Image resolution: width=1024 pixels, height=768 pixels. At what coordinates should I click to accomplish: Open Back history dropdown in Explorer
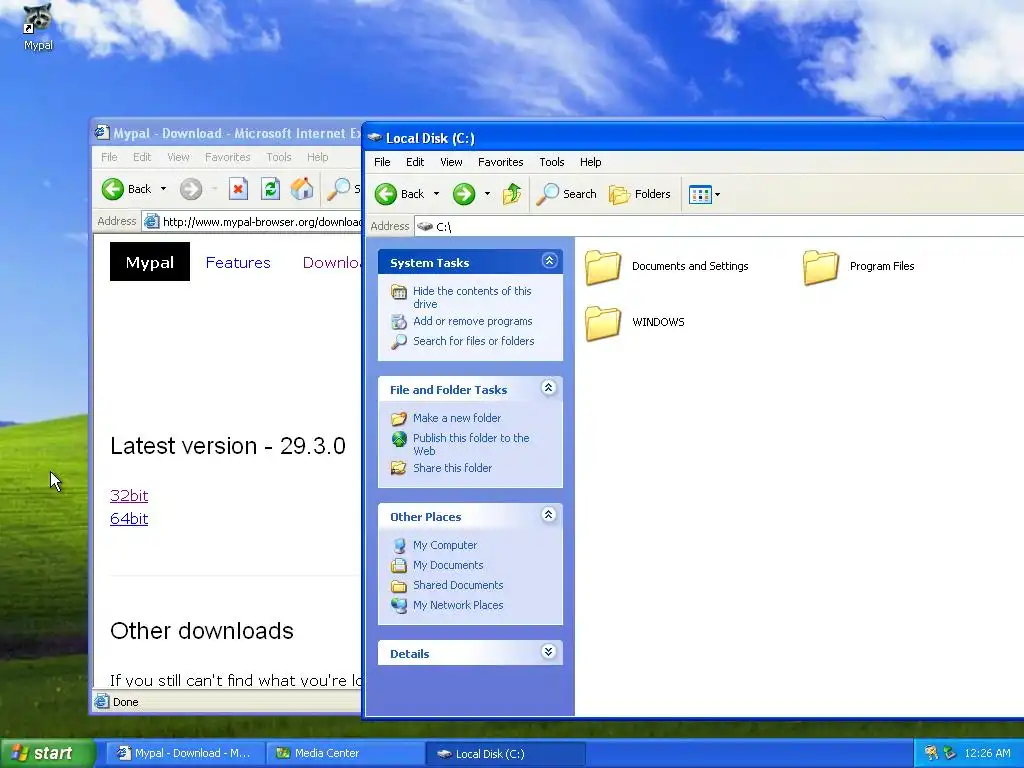pos(436,194)
